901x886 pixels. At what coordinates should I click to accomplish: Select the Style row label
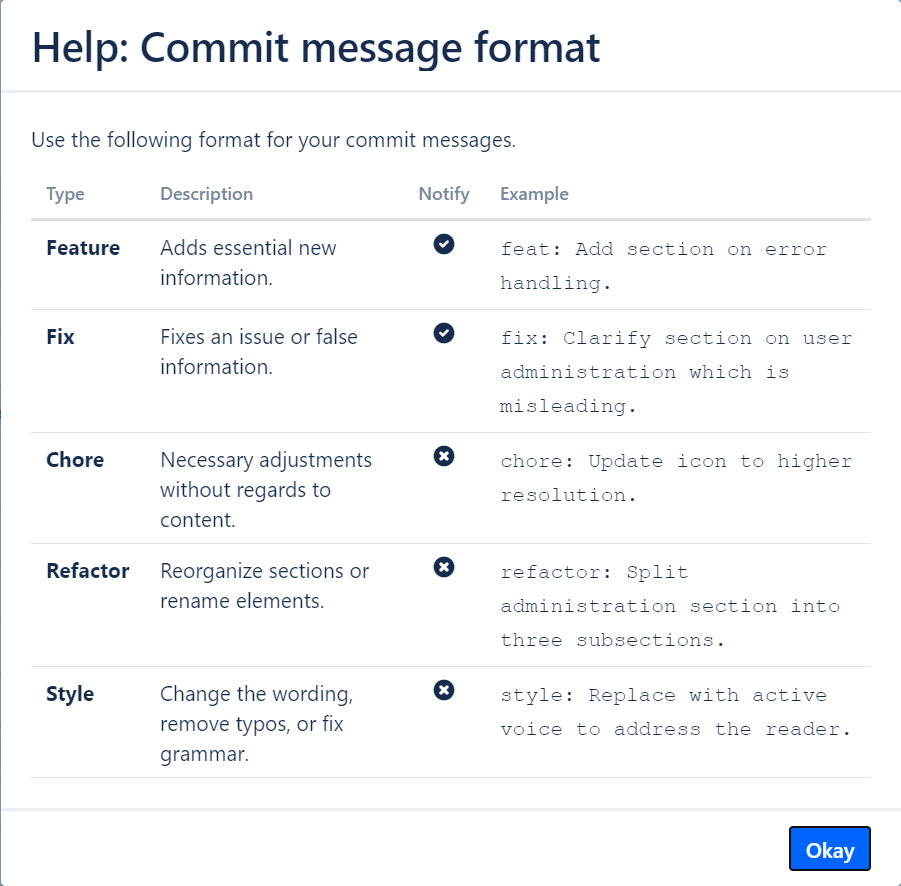coord(69,693)
